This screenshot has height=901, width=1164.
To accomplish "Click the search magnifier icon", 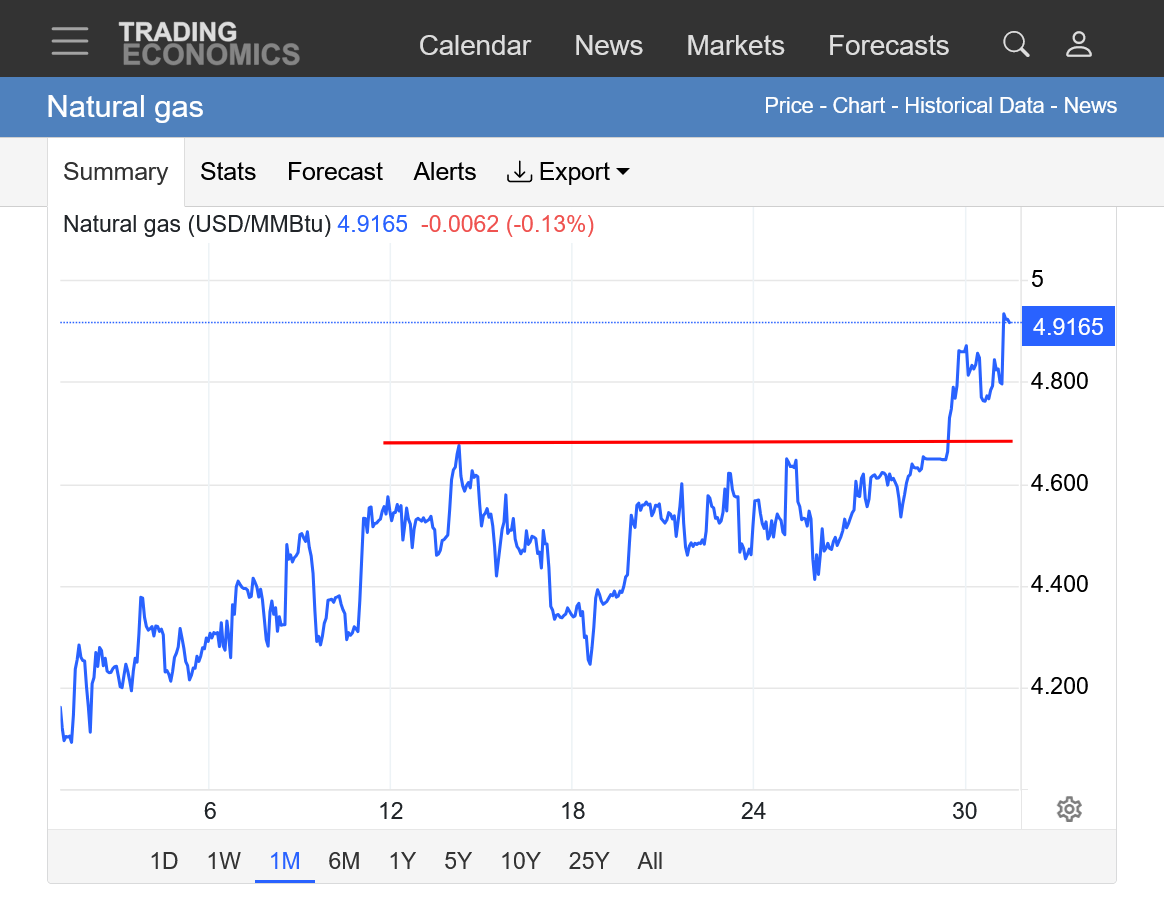I will tap(1016, 44).
